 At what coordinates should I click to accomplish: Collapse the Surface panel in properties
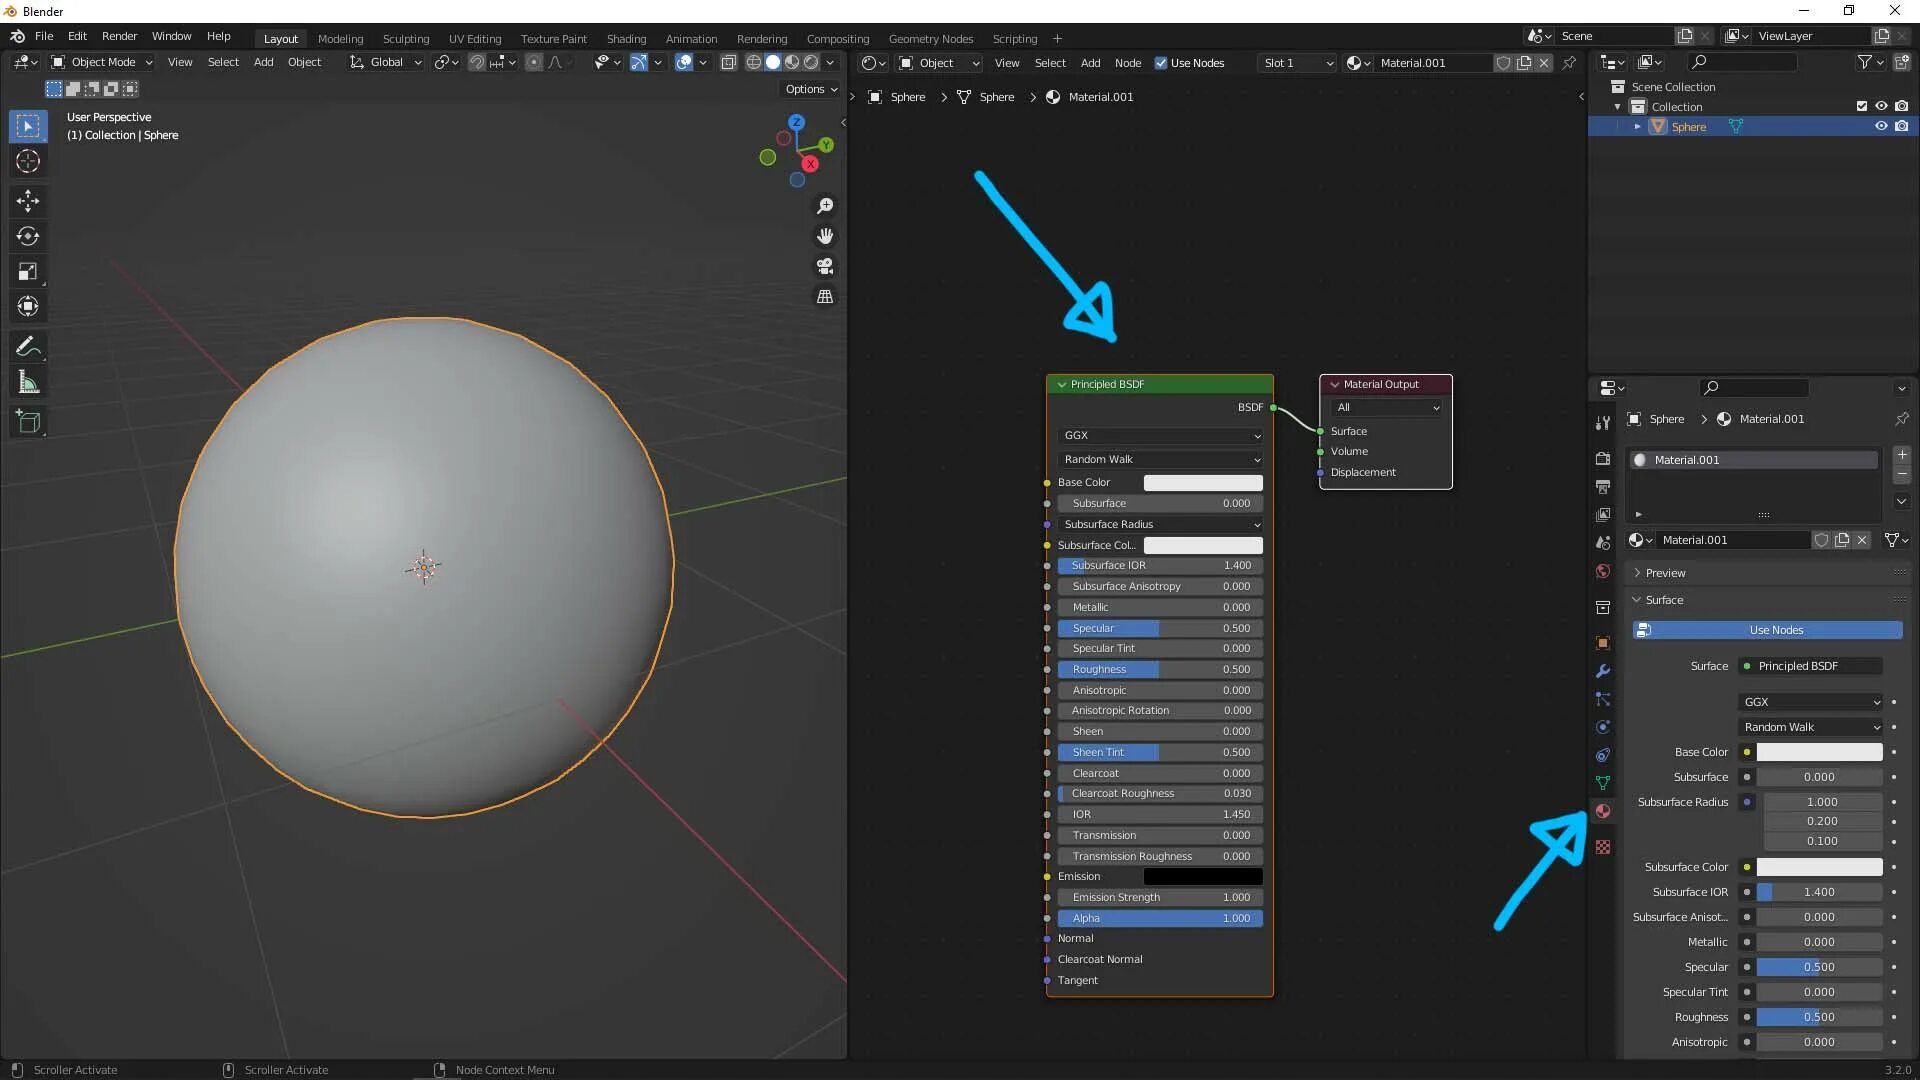[x=1664, y=600]
